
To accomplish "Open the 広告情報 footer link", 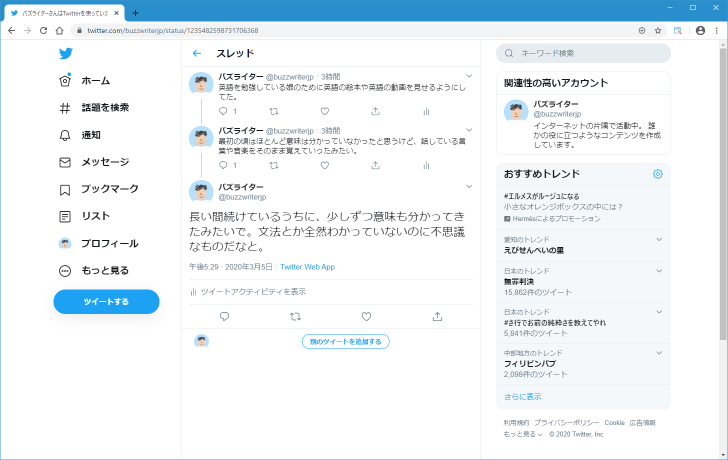I will [x=643, y=423].
